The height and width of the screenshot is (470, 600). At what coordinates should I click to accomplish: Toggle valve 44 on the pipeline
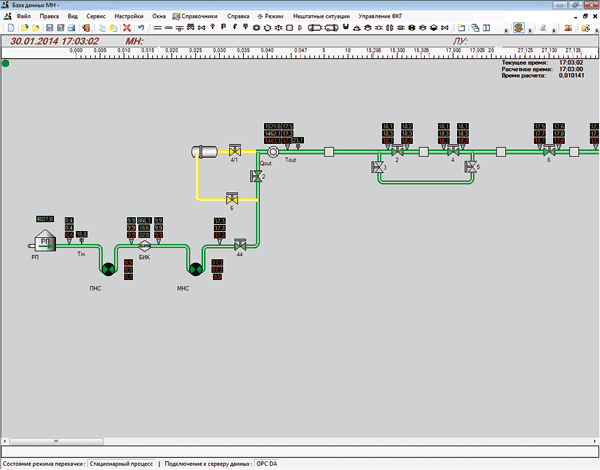click(x=240, y=245)
